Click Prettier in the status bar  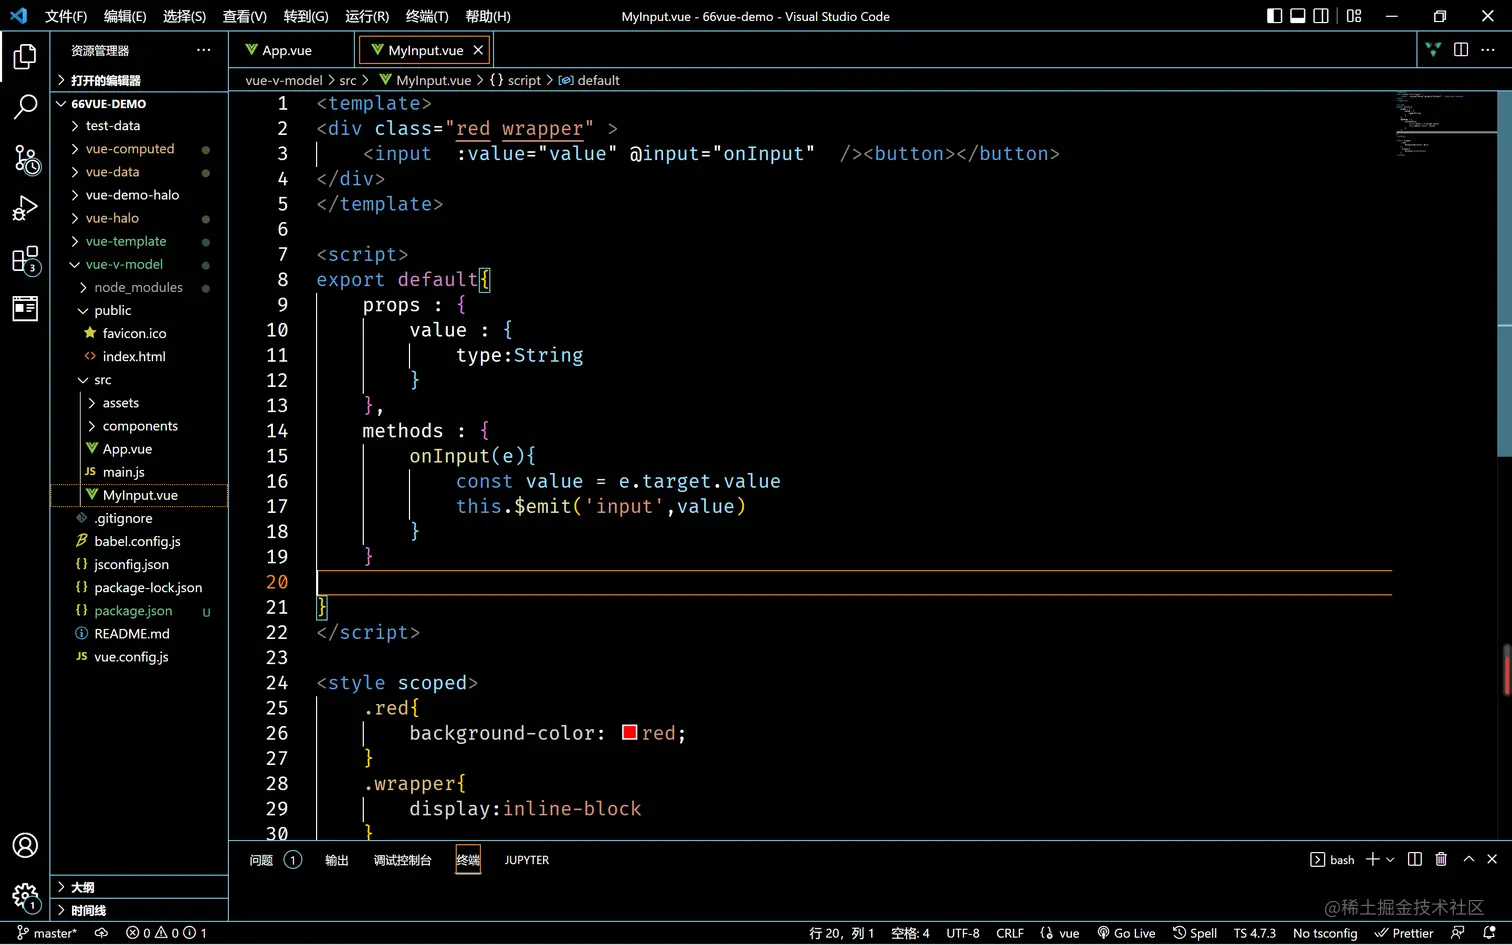pos(1404,933)
